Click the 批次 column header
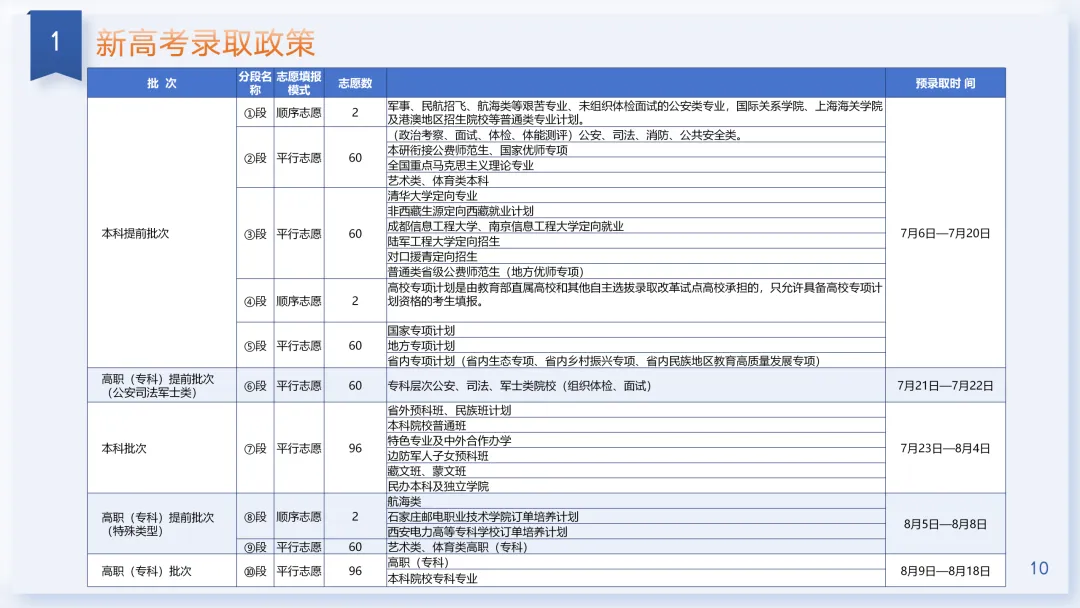 162,83
